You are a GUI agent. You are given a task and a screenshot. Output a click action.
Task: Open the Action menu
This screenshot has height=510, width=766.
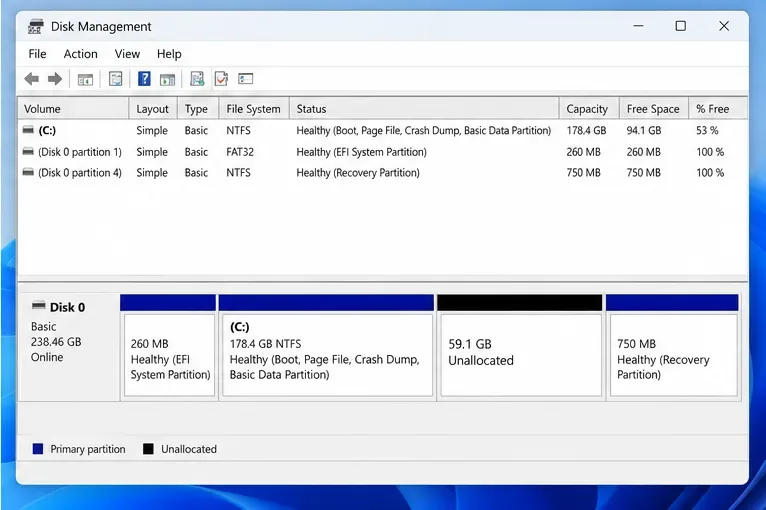click(81, 54)
